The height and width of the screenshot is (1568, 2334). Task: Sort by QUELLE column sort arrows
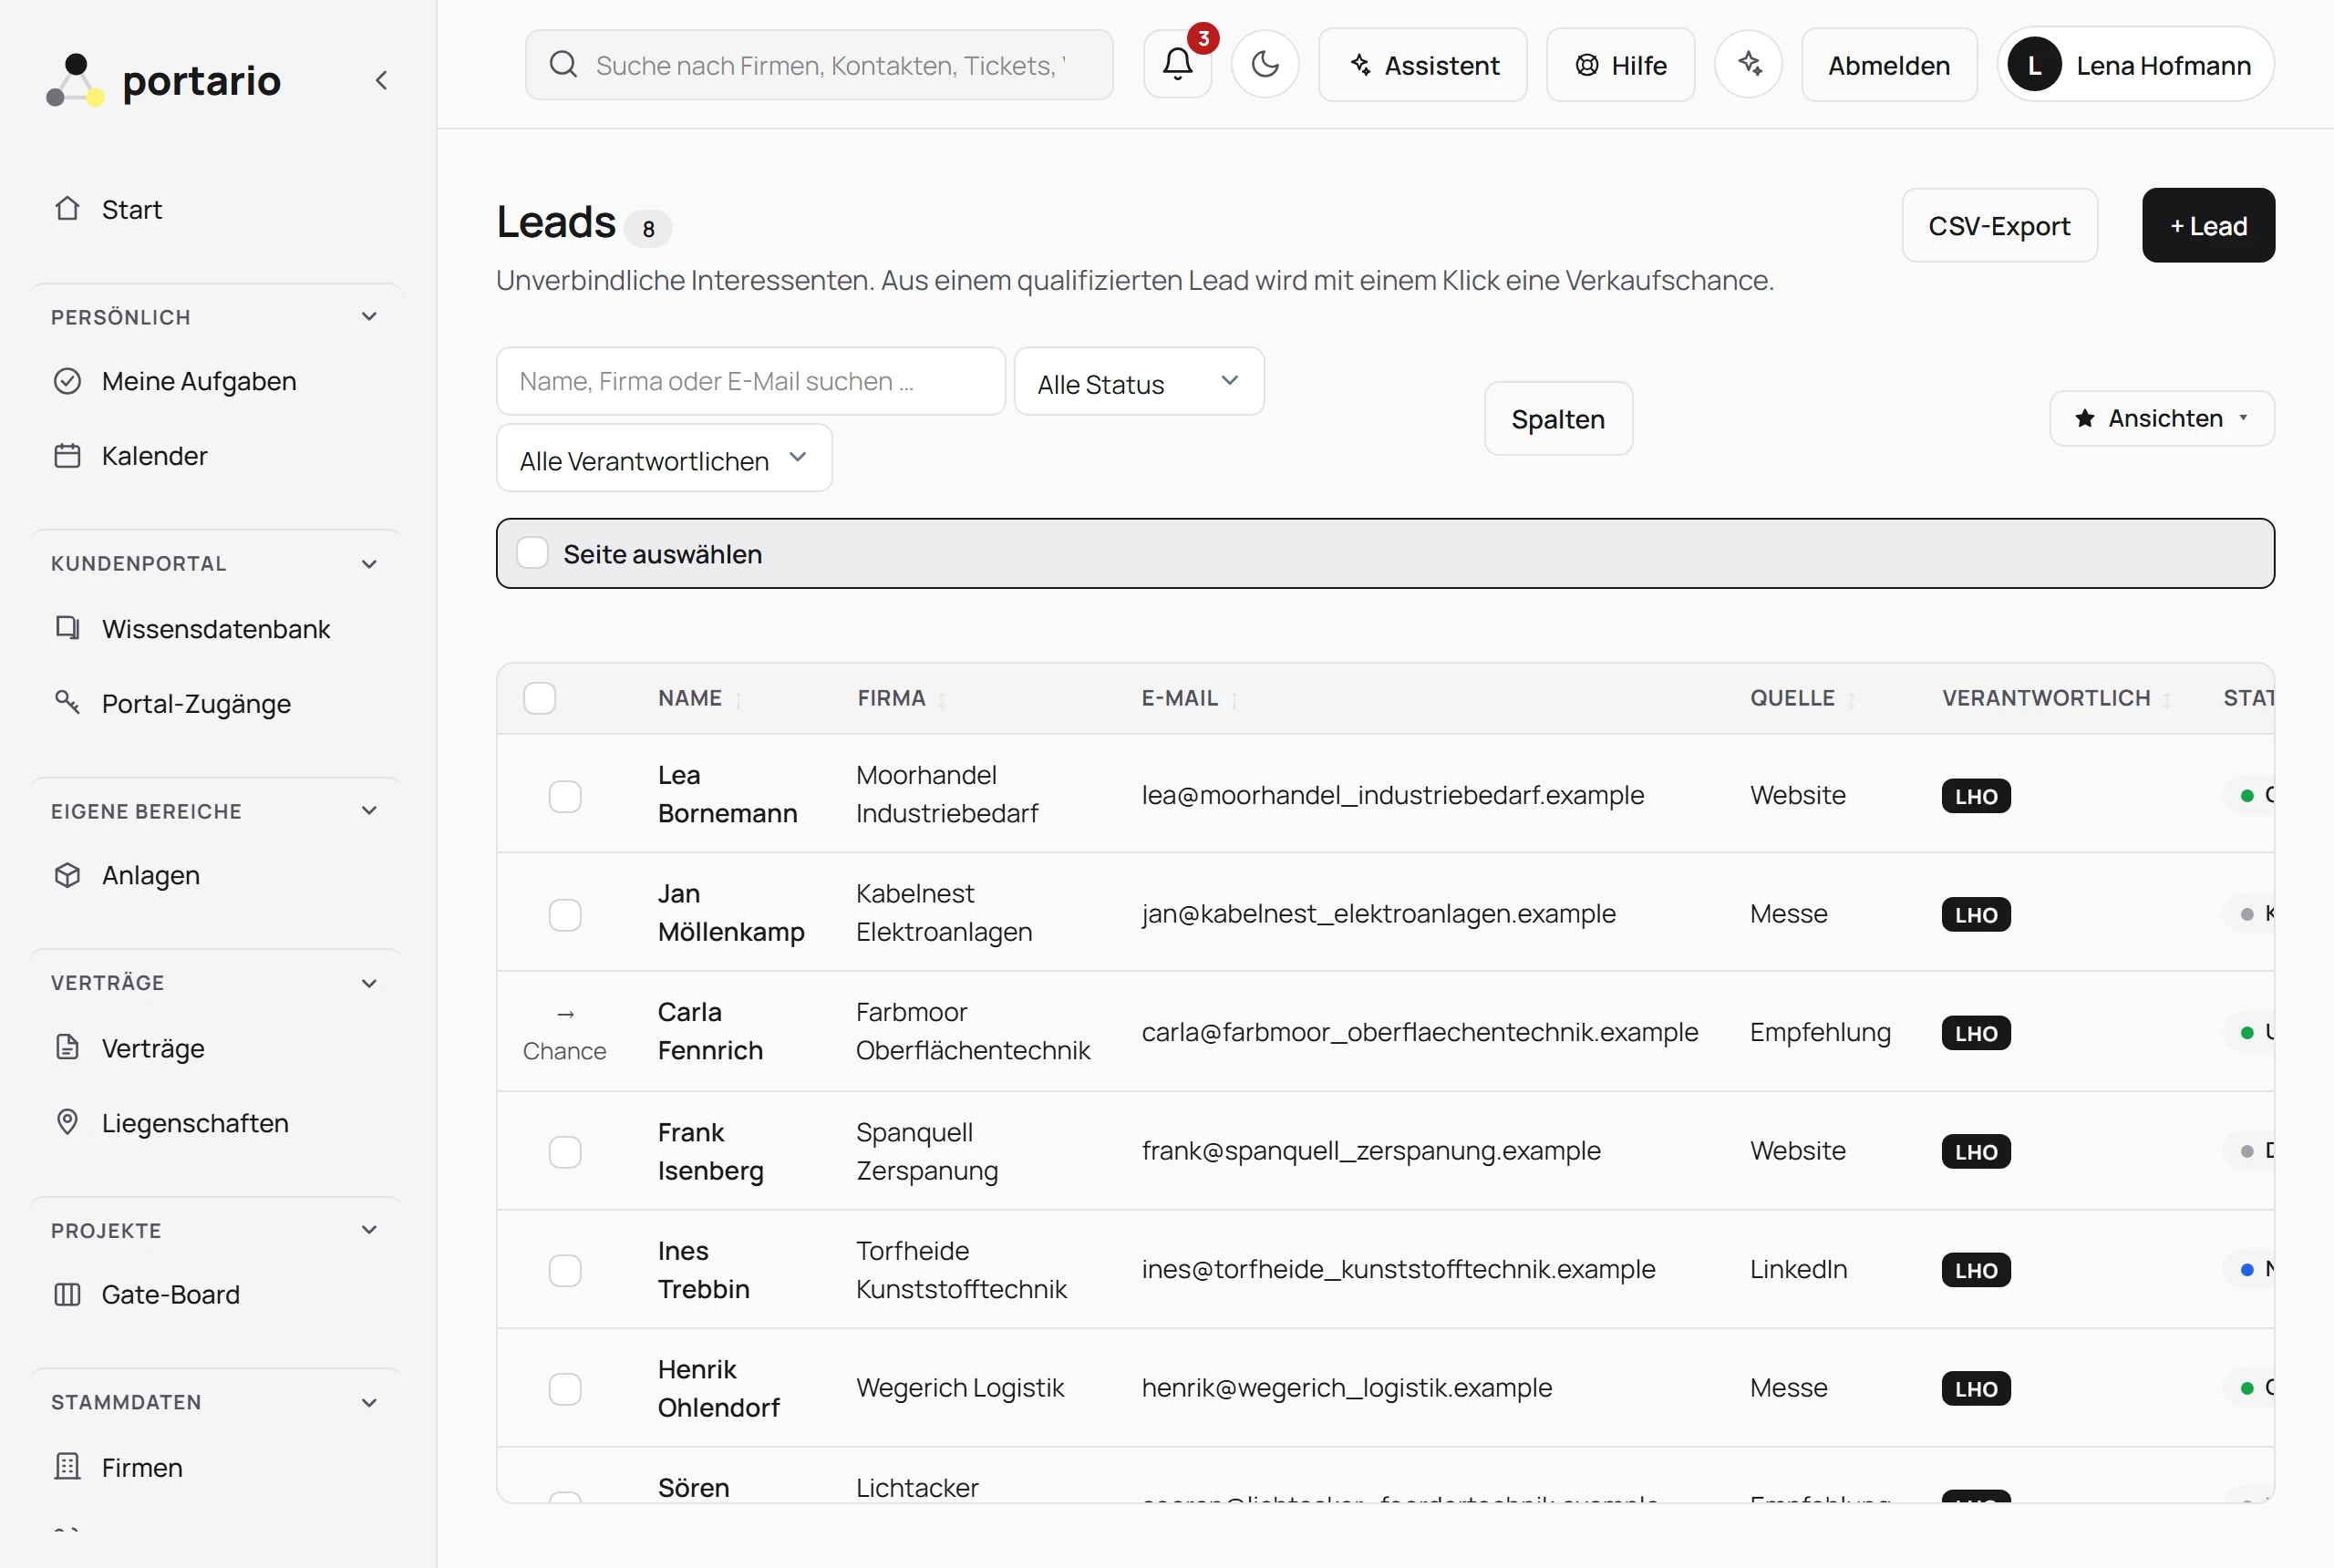point(1851,700)
